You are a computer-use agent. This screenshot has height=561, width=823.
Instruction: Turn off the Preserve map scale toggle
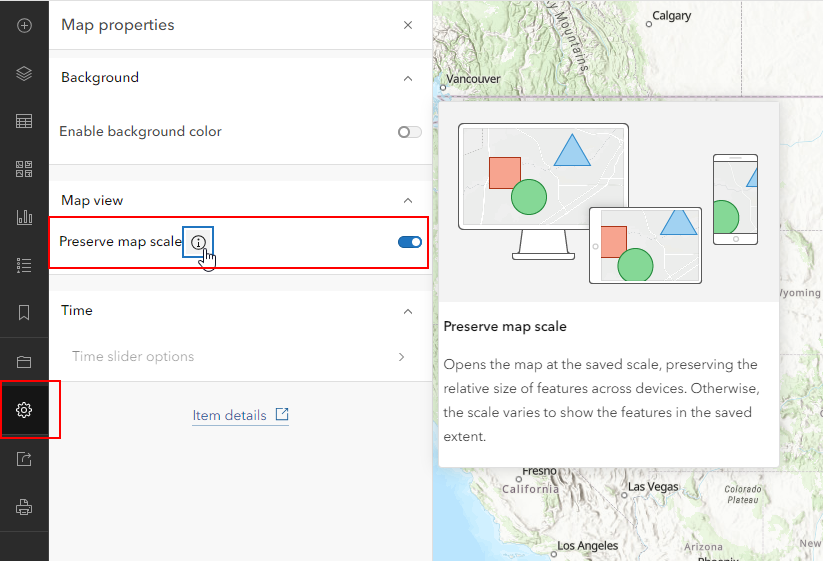409,242
